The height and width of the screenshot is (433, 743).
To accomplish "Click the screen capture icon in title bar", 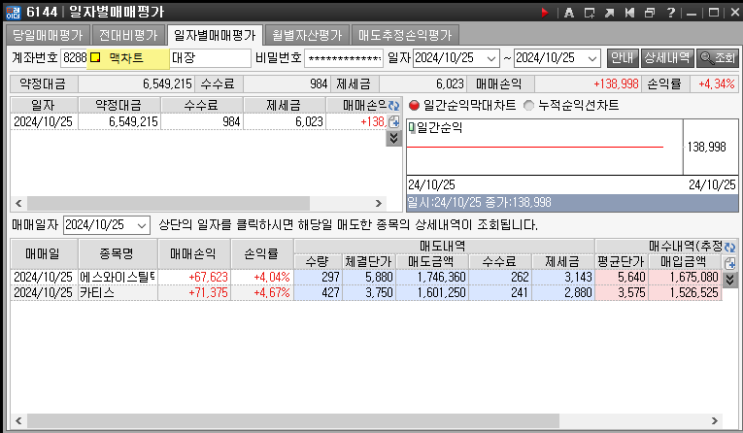I will (589, 13).
